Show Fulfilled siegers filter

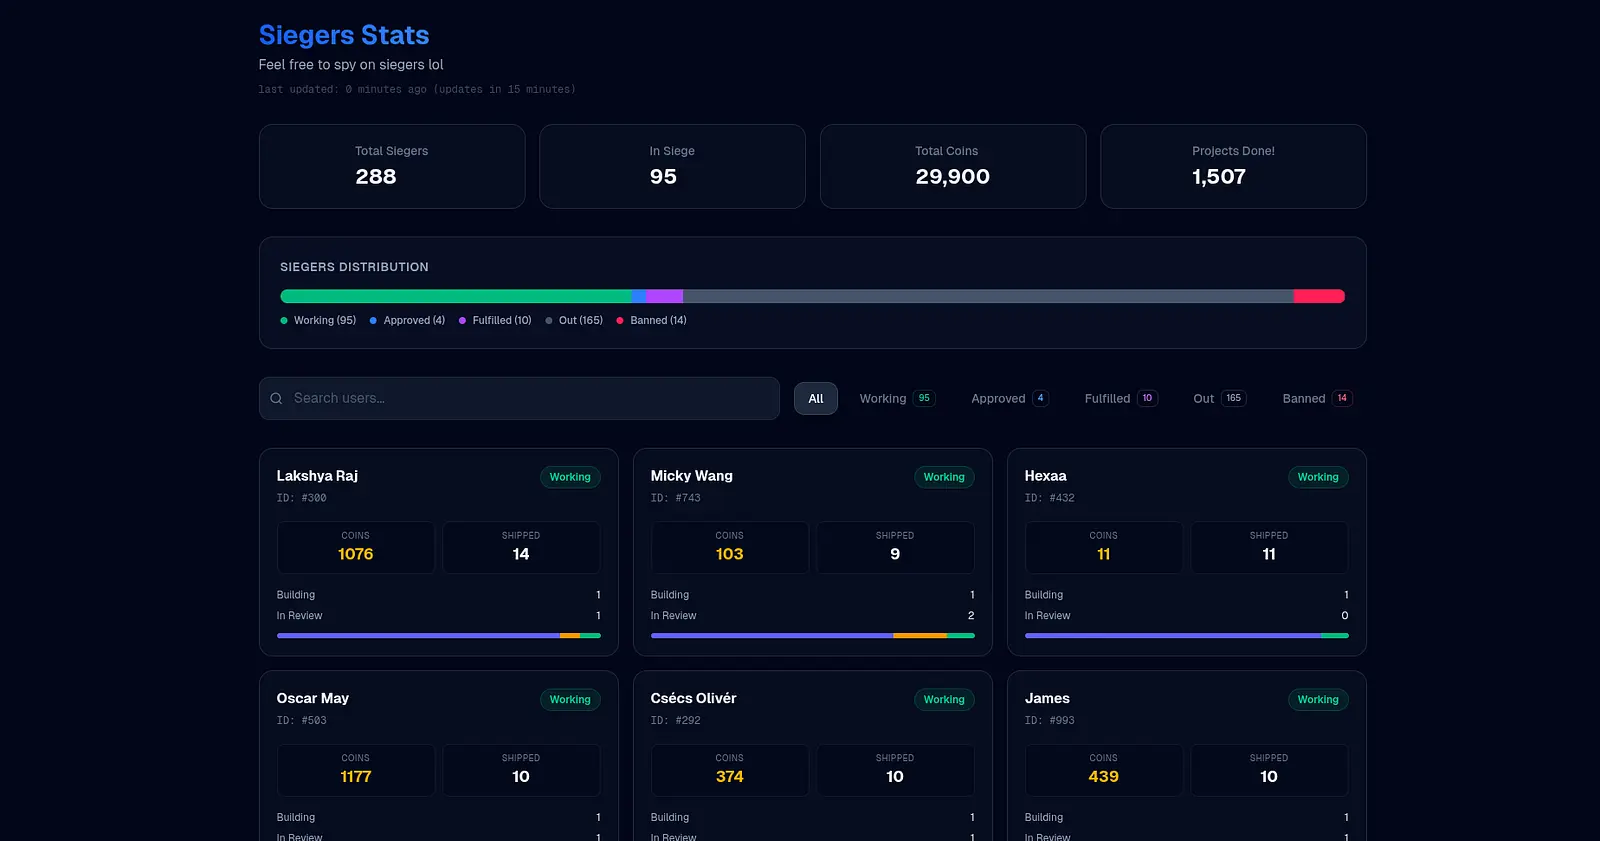click(x=1120, y=398)
